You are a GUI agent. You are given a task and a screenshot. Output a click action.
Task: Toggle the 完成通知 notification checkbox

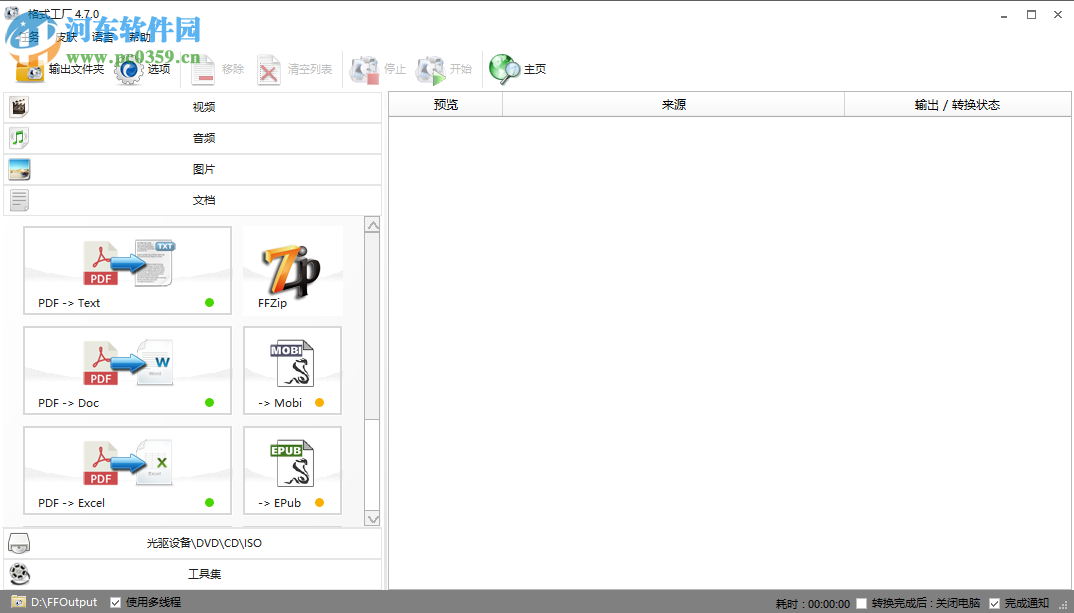(x=995, y=603)
